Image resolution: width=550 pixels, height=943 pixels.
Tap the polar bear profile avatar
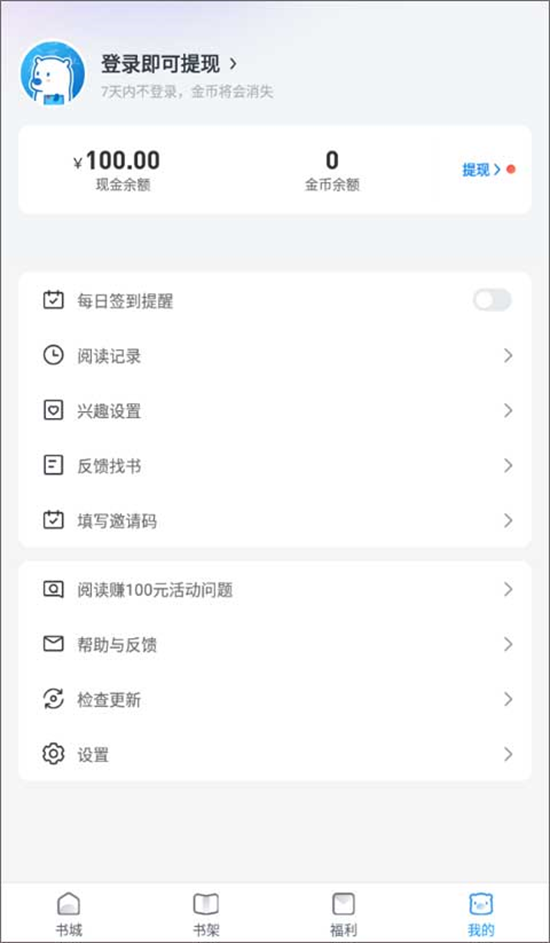tap(52, 73)
